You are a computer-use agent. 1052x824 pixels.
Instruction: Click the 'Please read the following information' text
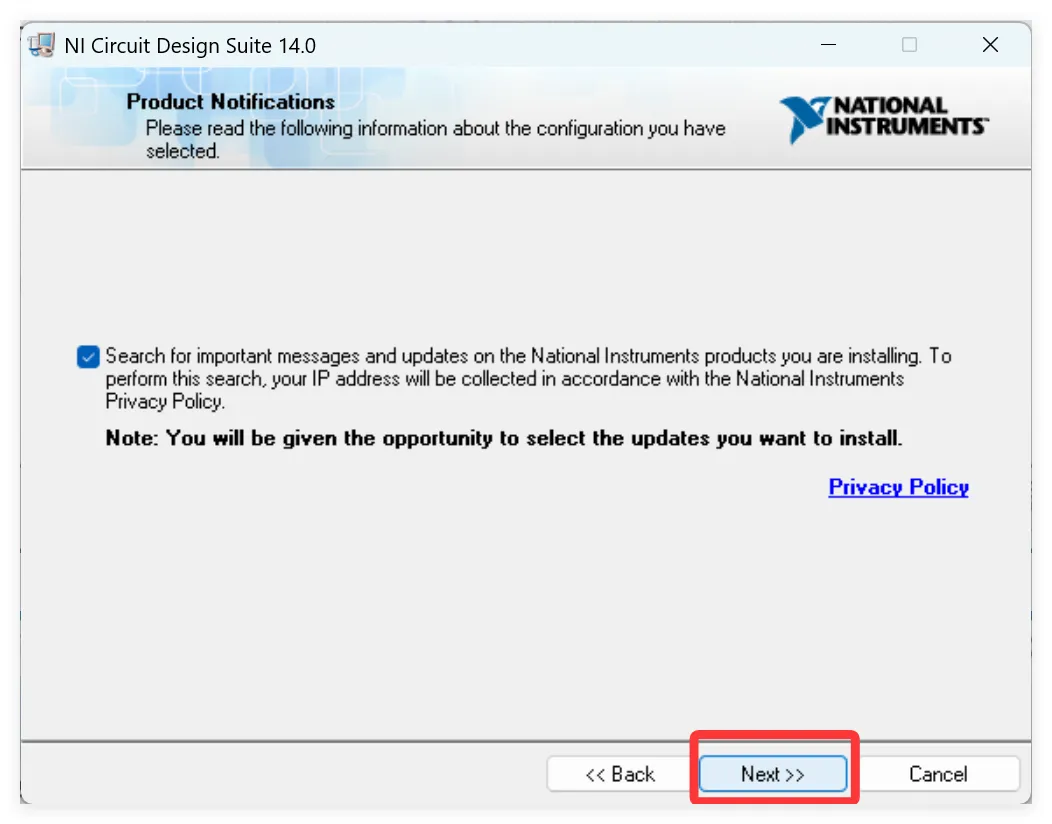pos(435,140)
